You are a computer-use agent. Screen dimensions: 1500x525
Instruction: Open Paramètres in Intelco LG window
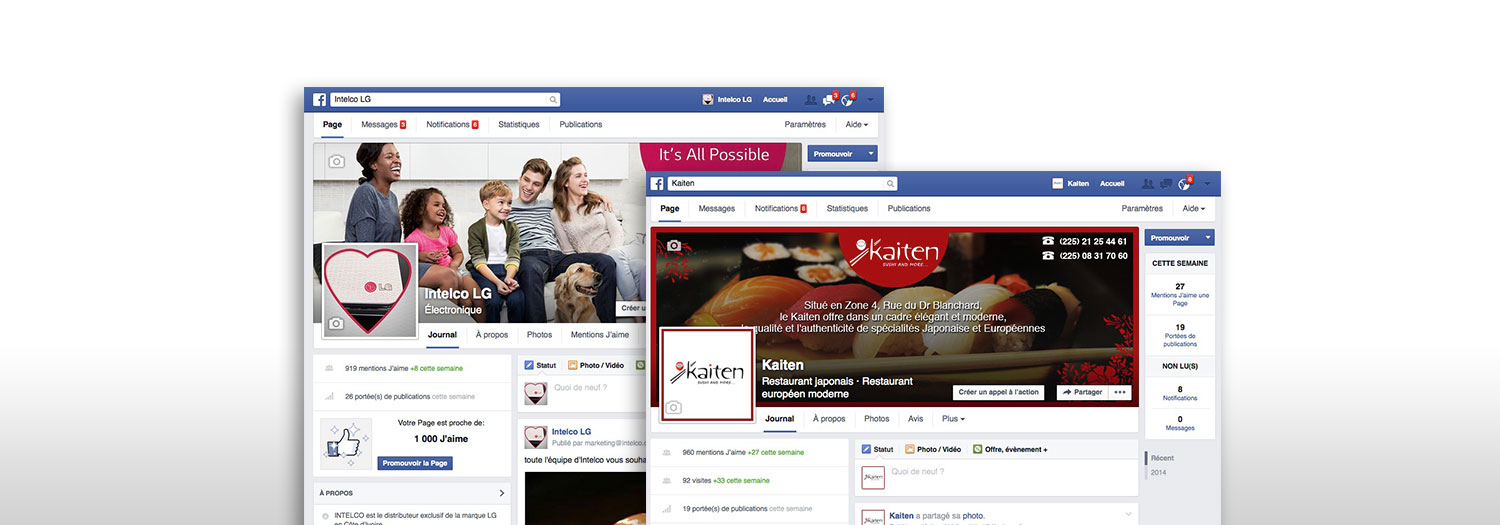[x=805, y=125]
